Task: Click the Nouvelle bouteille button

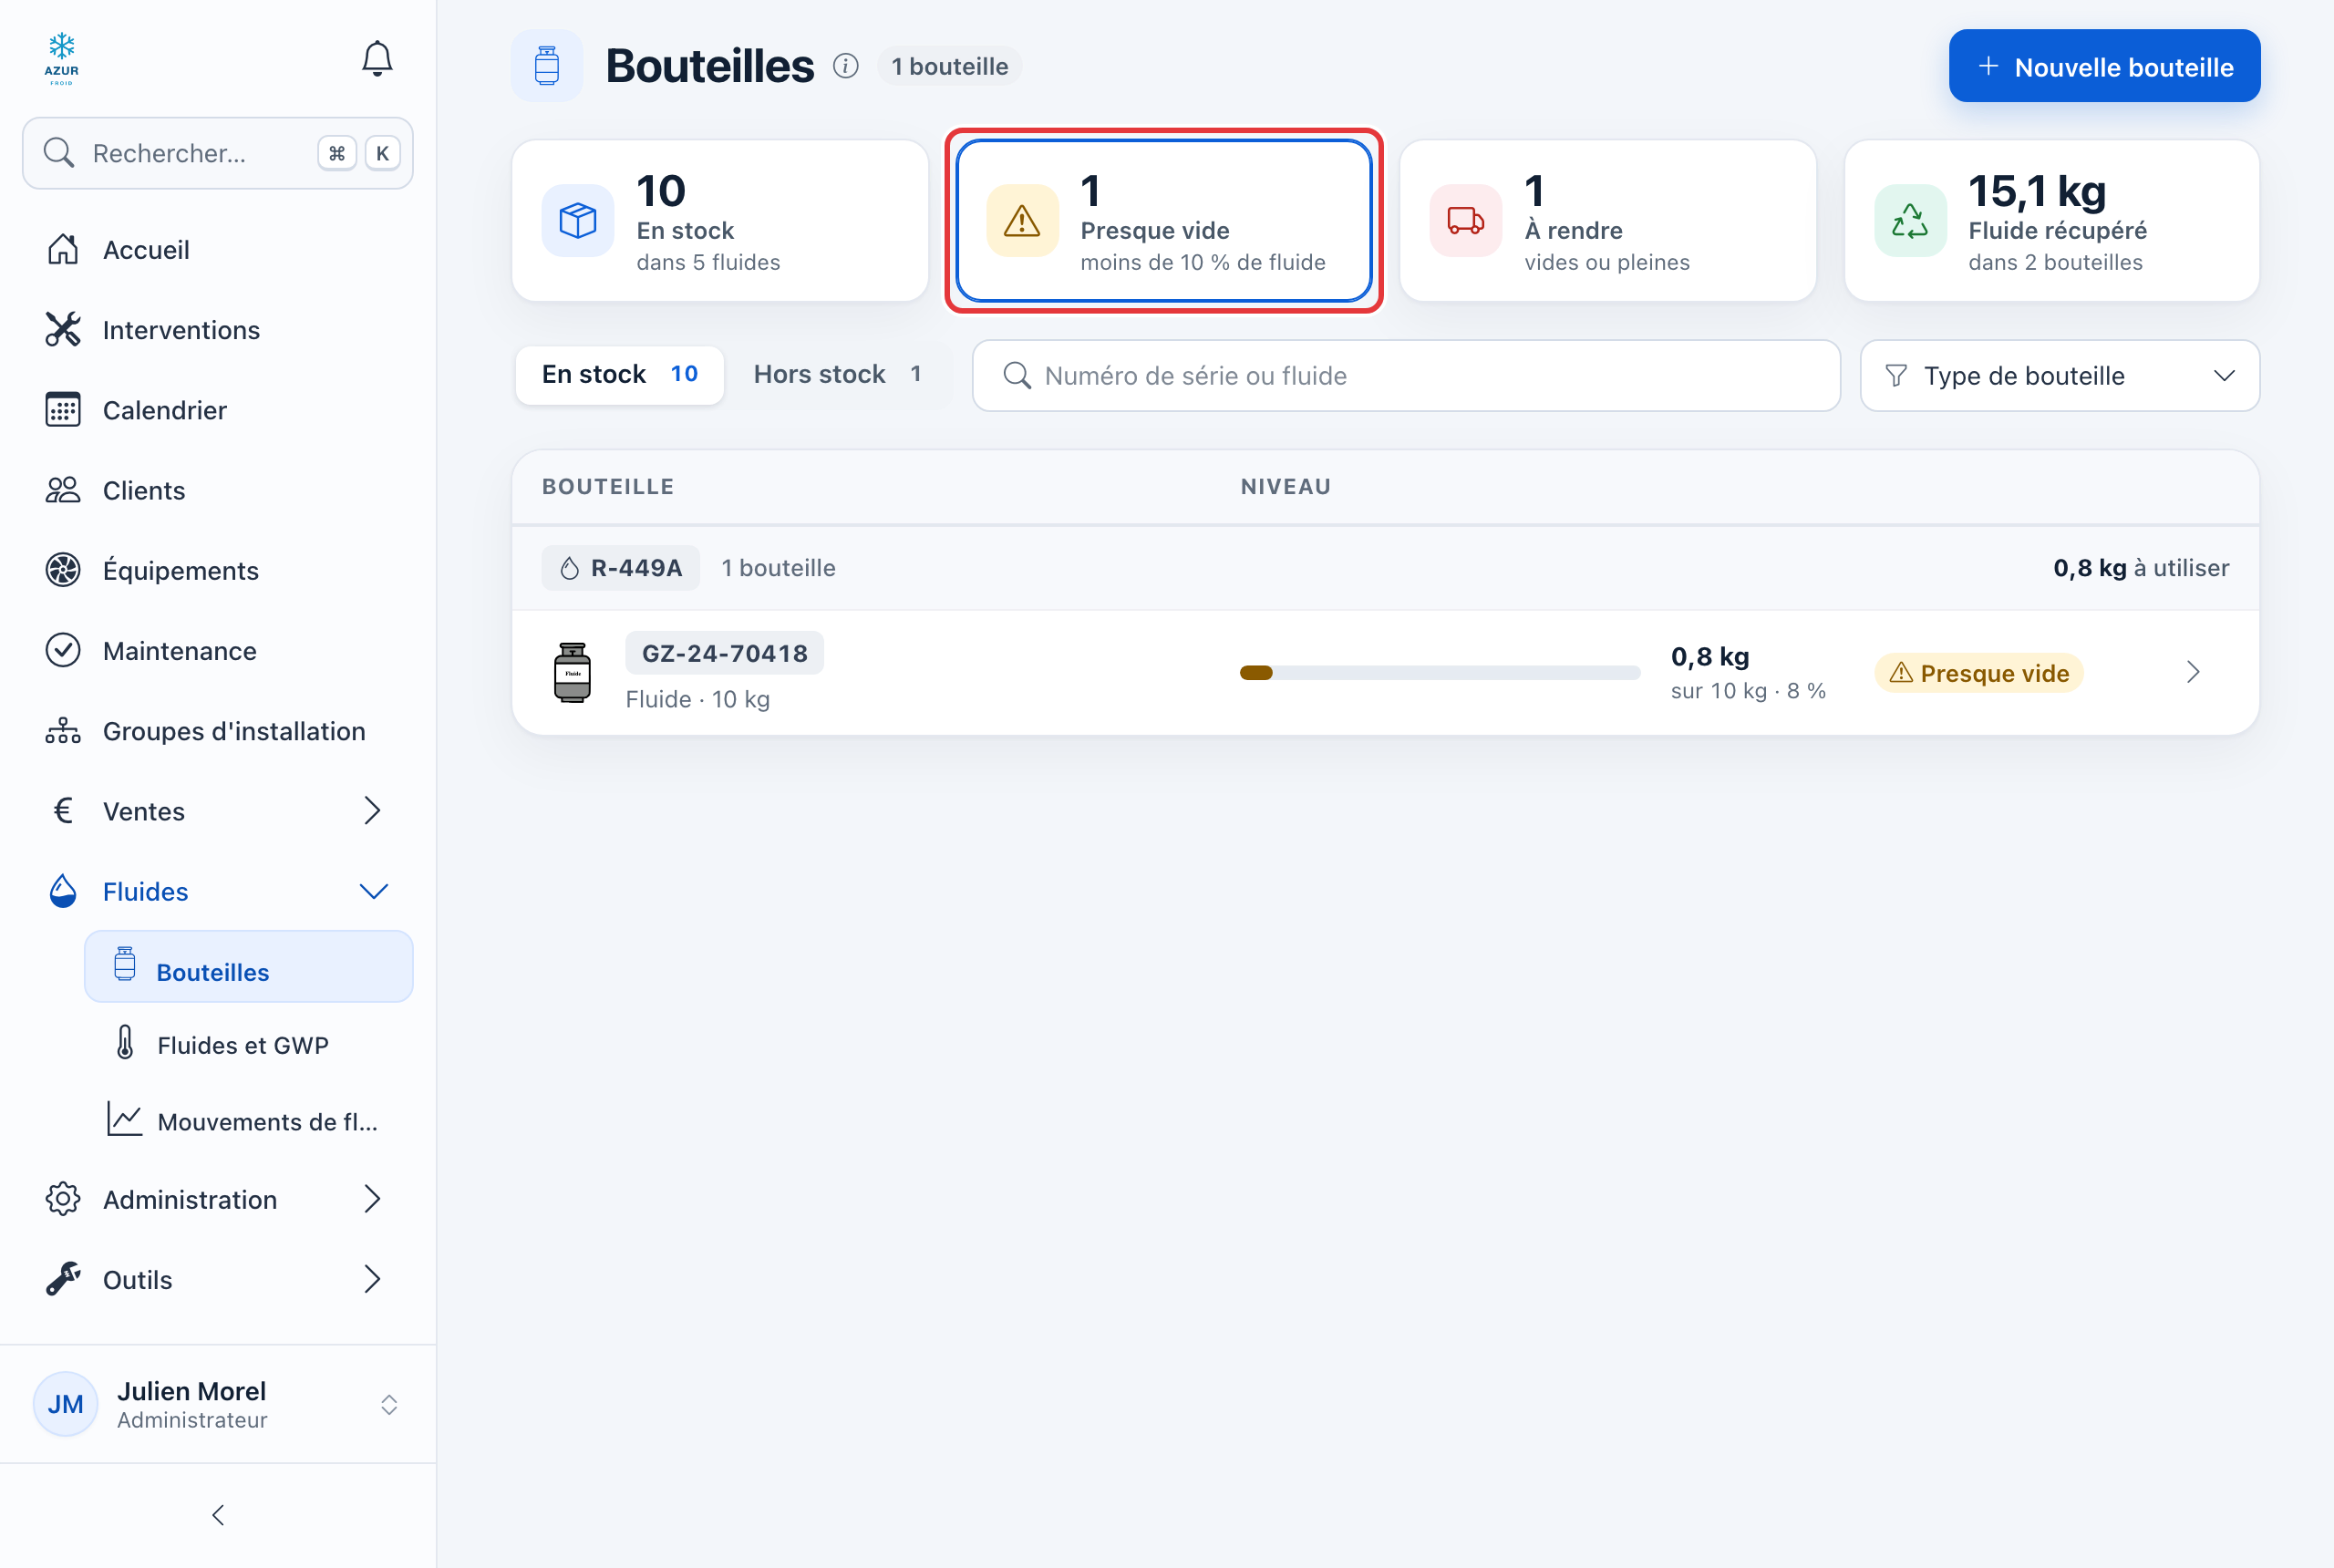Action: [2104, 66]
